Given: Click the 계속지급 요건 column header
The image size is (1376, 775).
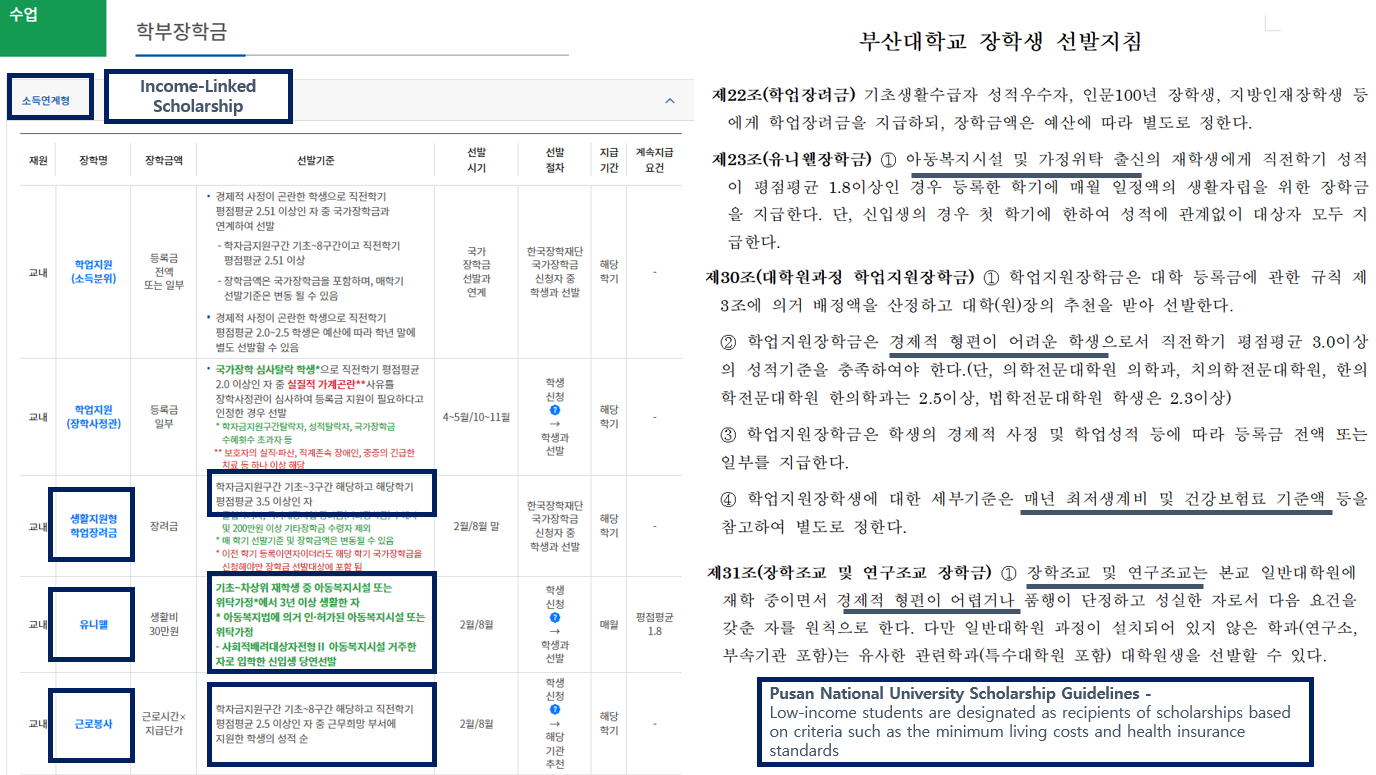Looking at the screenshot, I should 655,160.
